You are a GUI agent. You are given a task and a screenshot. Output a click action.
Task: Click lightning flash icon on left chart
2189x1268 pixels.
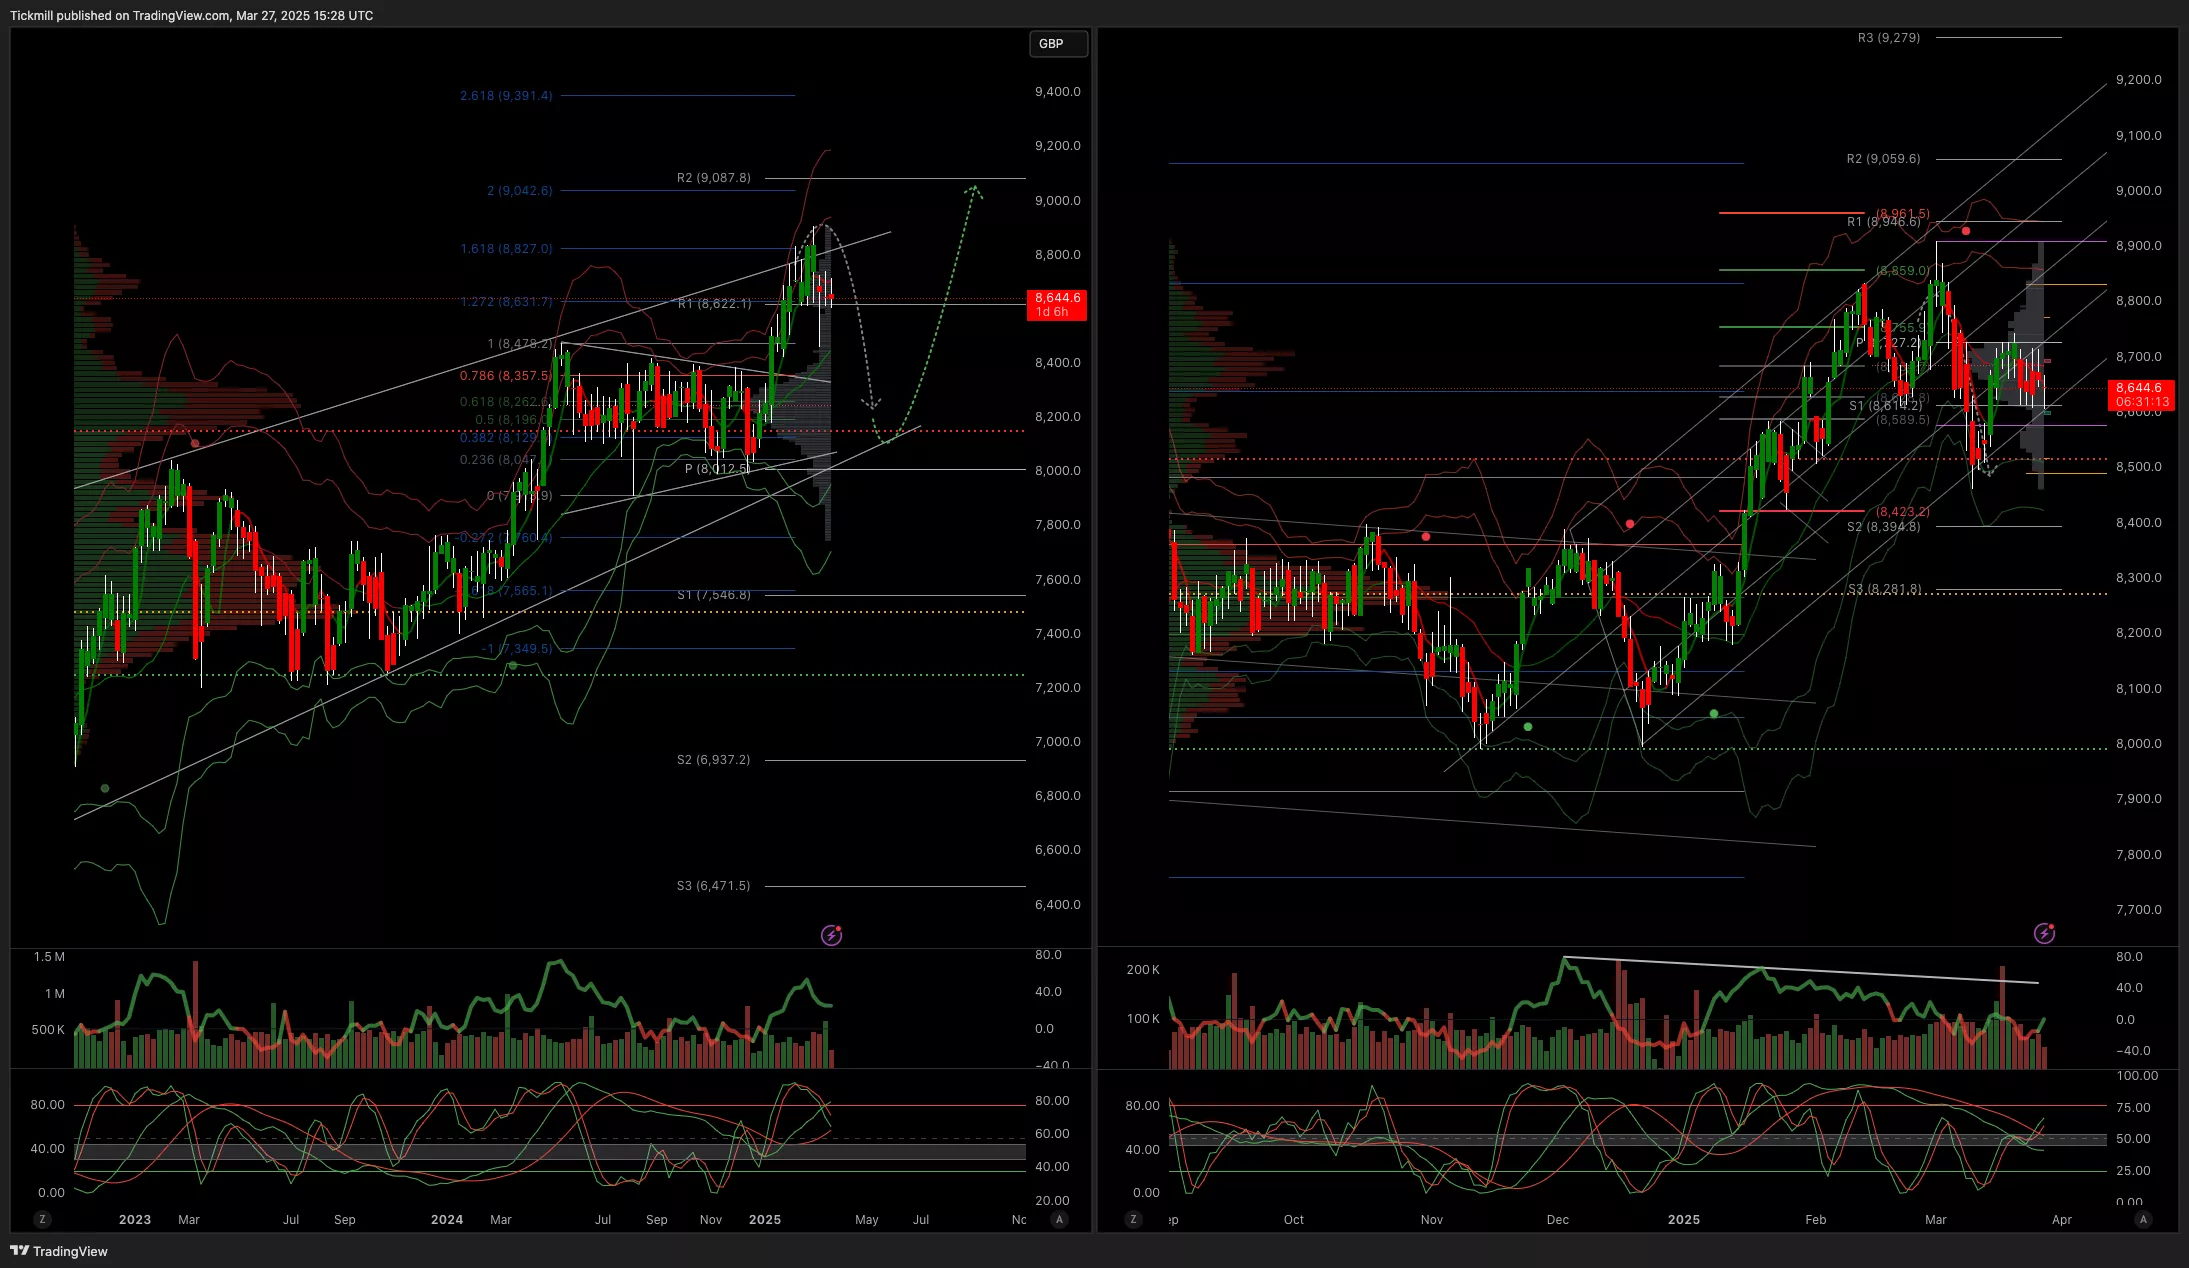coord(831,935)
